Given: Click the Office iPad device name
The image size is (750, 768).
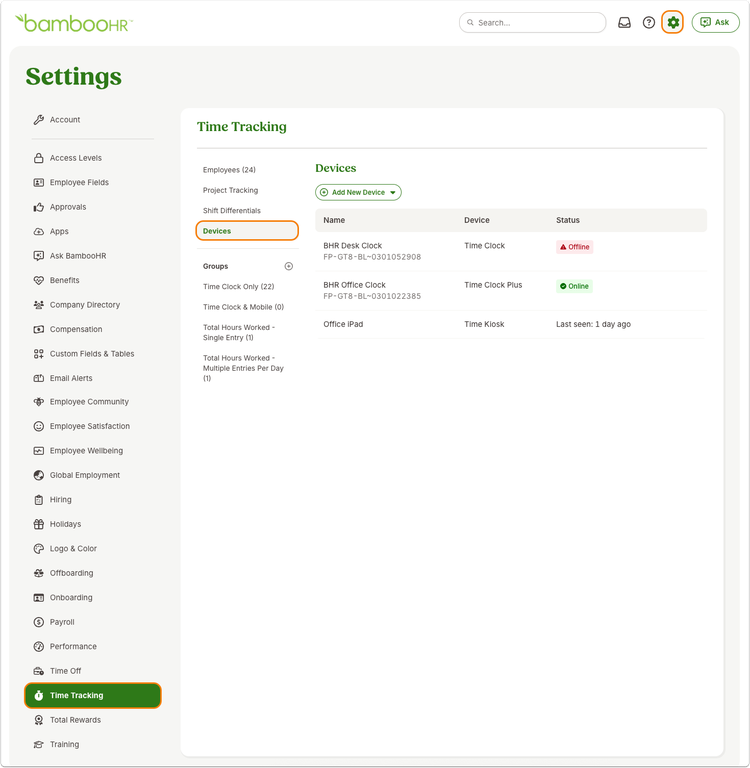Looking at the screenshot, I should coord(343,324).
